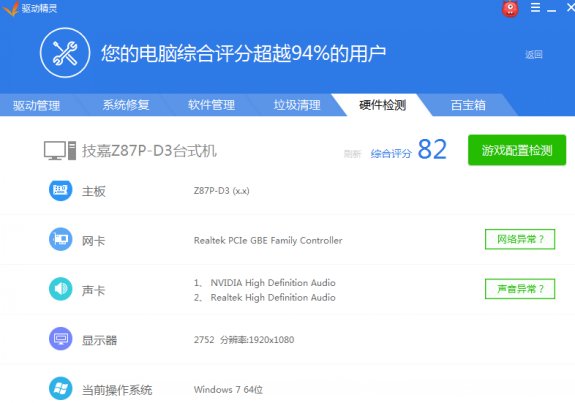This screenshot has width=575, height=403.
Task: Click the 声卡 speaker icon
Action: click(61, 289)
